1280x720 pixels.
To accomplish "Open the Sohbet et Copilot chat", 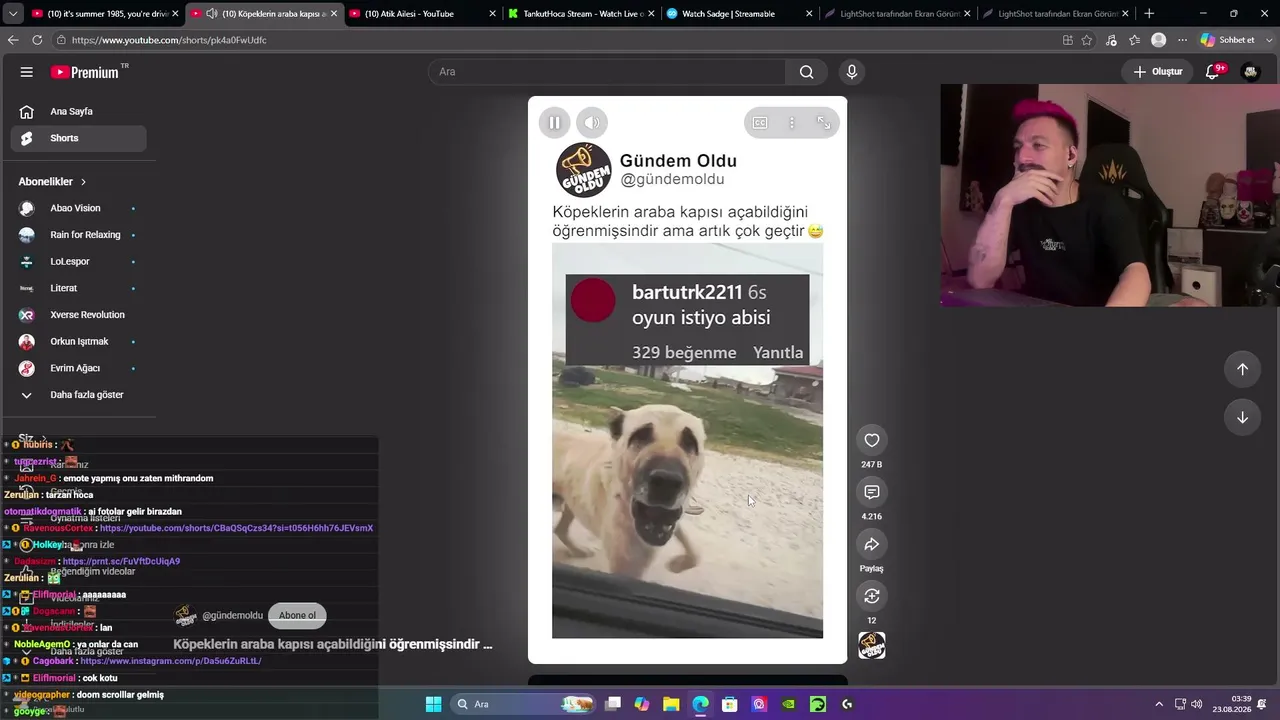I will pyautogui.click(x=1227, y=40).
